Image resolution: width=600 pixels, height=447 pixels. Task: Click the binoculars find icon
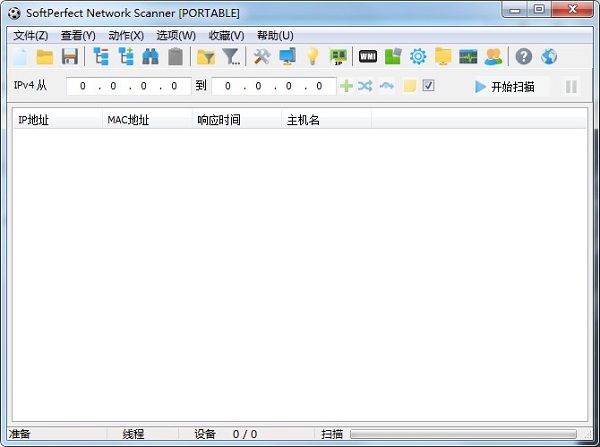tap(151, 57)
